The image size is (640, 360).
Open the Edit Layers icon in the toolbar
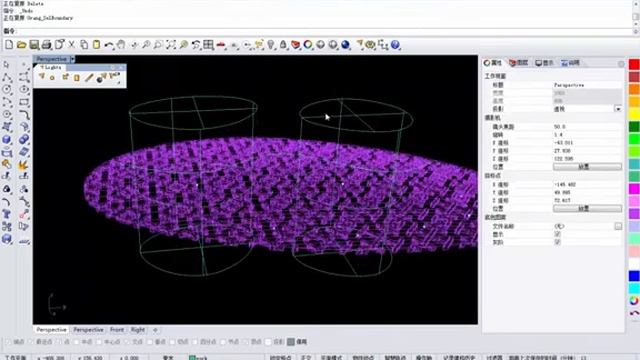coord(296,45)
